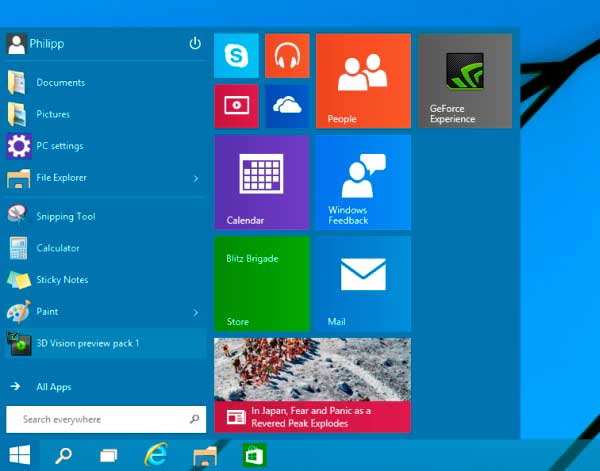Launch Internet Explorer from the taskbar
Screen dimensions: 600x471
click(x=156, y=455)
